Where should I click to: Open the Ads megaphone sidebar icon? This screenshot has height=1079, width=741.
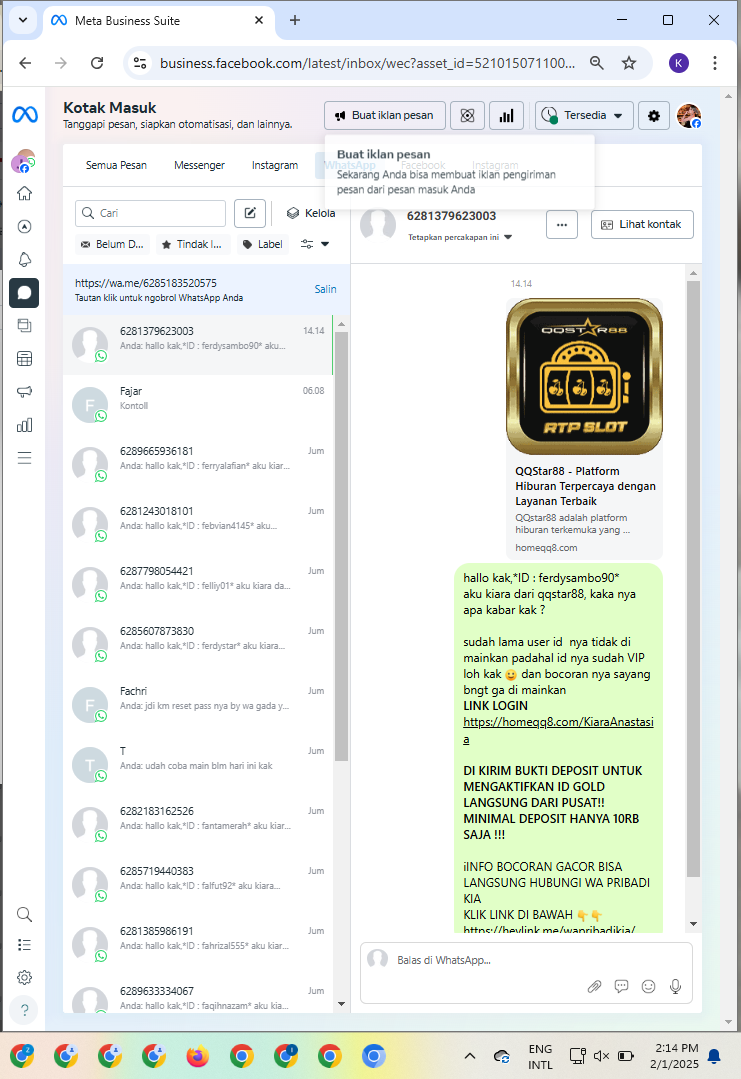(x=25, y=392)
